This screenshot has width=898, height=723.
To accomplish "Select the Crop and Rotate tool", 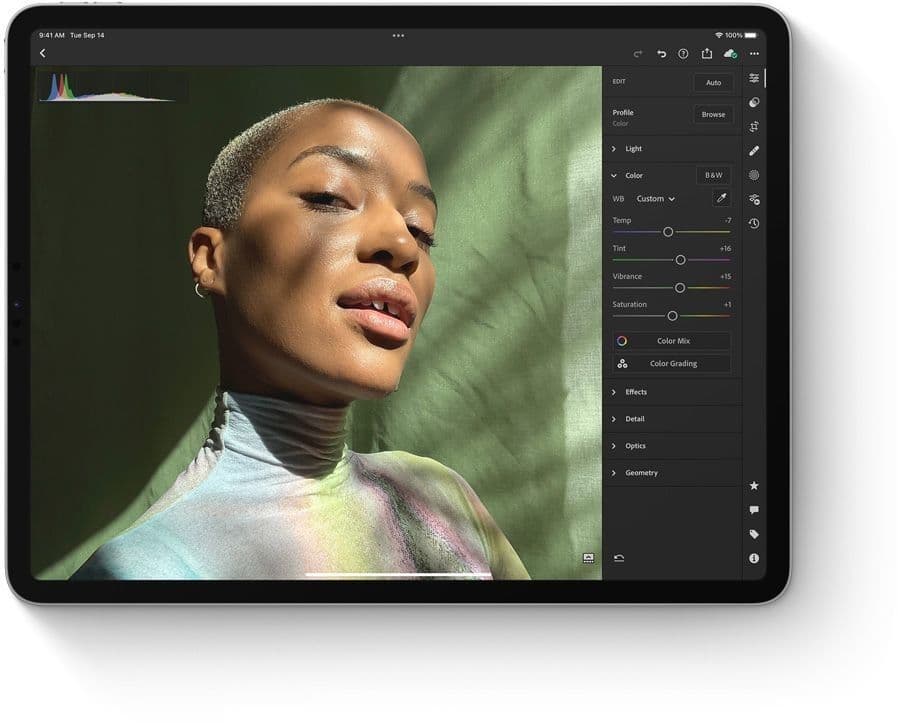I will pos(754,126).
